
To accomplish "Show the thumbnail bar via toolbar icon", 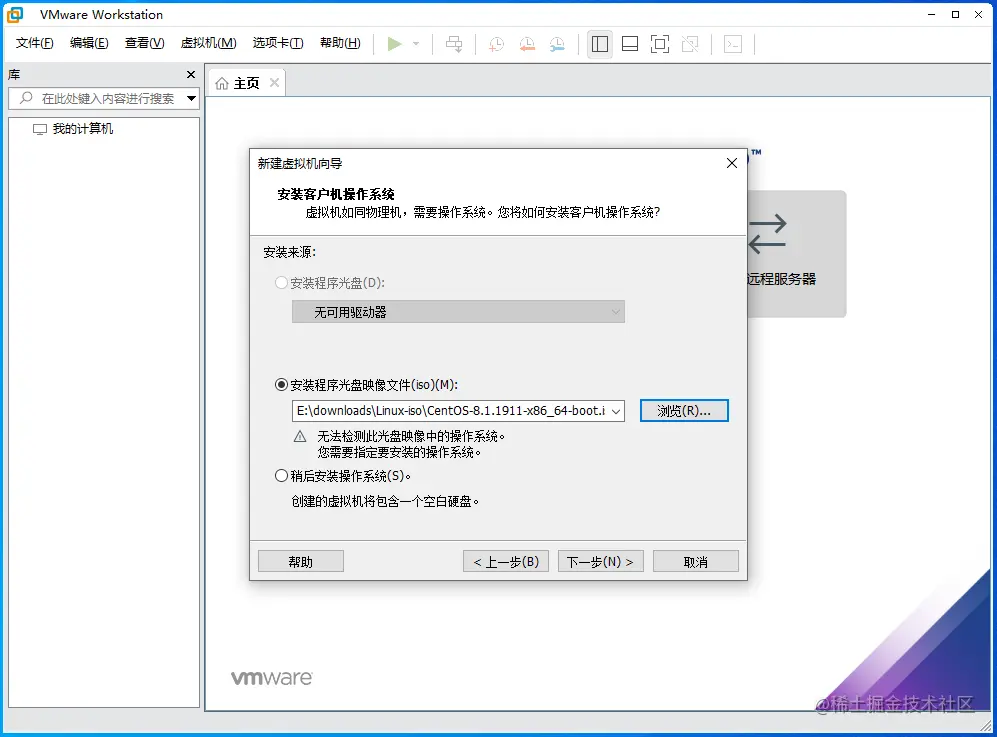I will pos(631,44).
